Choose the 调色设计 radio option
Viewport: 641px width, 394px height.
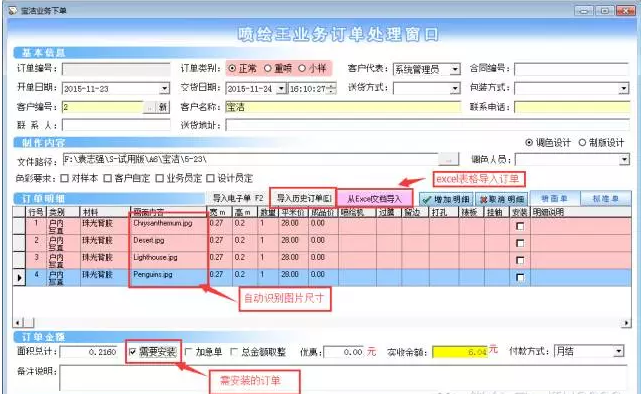click(x=529, y=143)
